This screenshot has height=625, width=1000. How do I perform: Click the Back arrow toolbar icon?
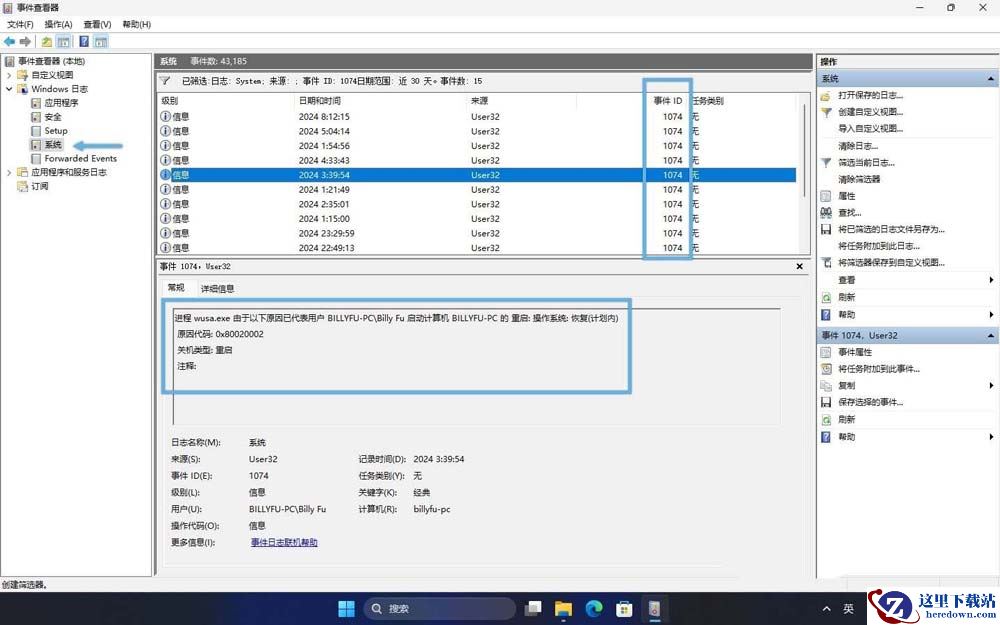click(x=10, y=42)
